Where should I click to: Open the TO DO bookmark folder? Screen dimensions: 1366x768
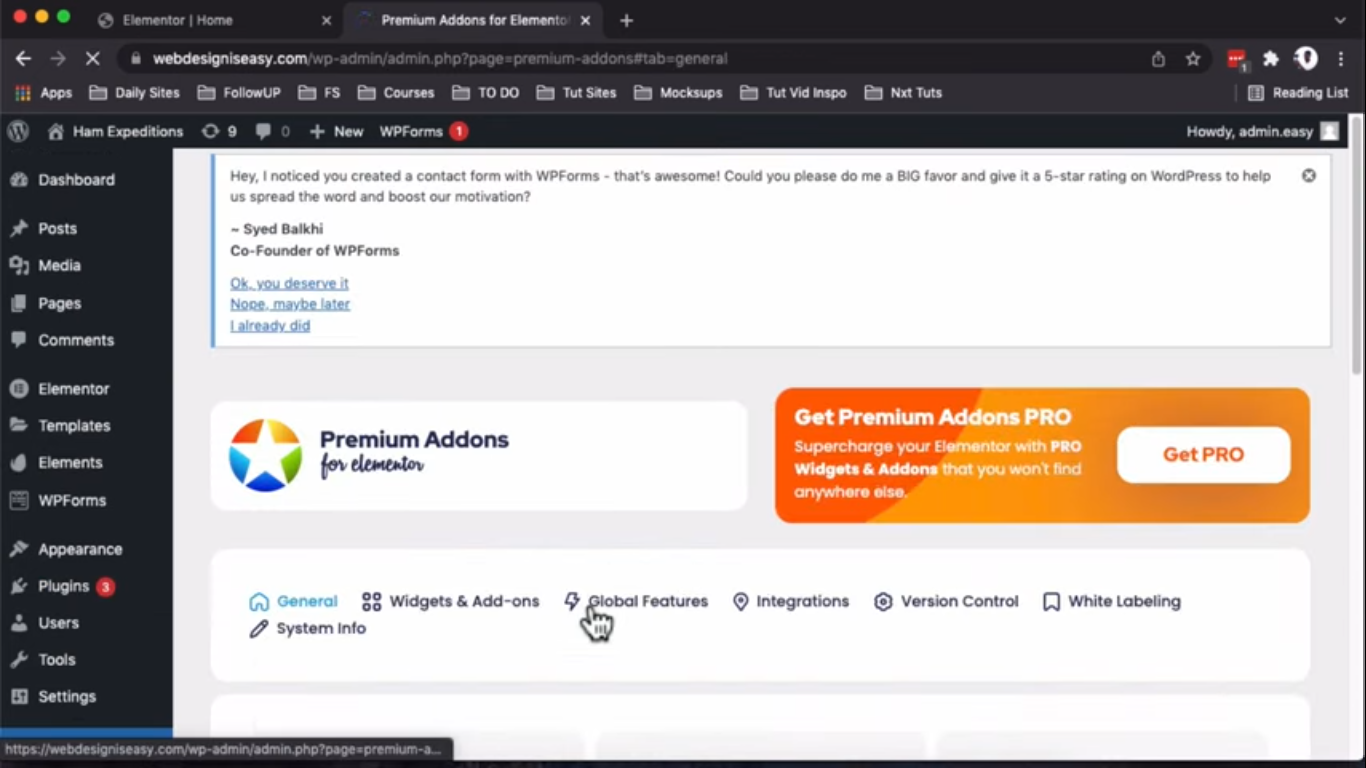485,93
